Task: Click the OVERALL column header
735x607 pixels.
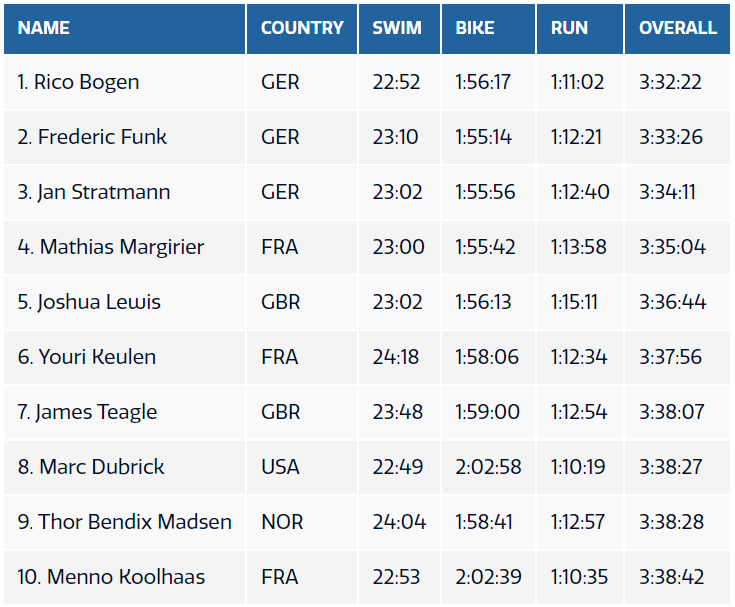Action: (677, 29)
